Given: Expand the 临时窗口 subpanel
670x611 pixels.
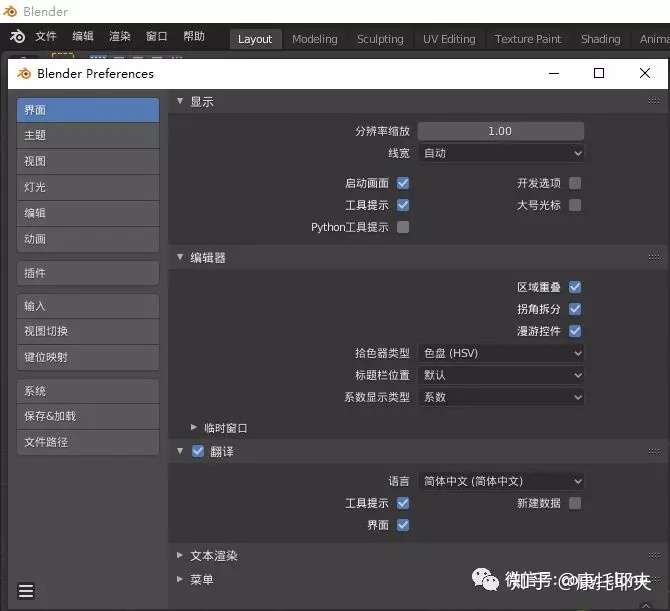Looking at the screenshot, I should 194,427.
